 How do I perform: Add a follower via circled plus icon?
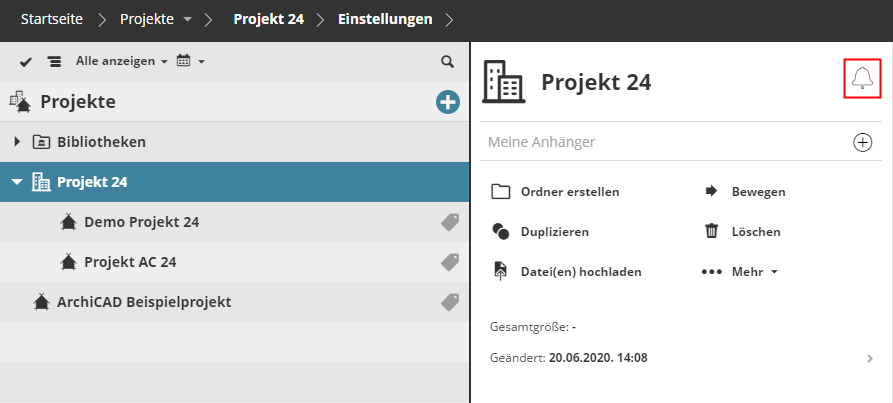click(x=862, y=142)
